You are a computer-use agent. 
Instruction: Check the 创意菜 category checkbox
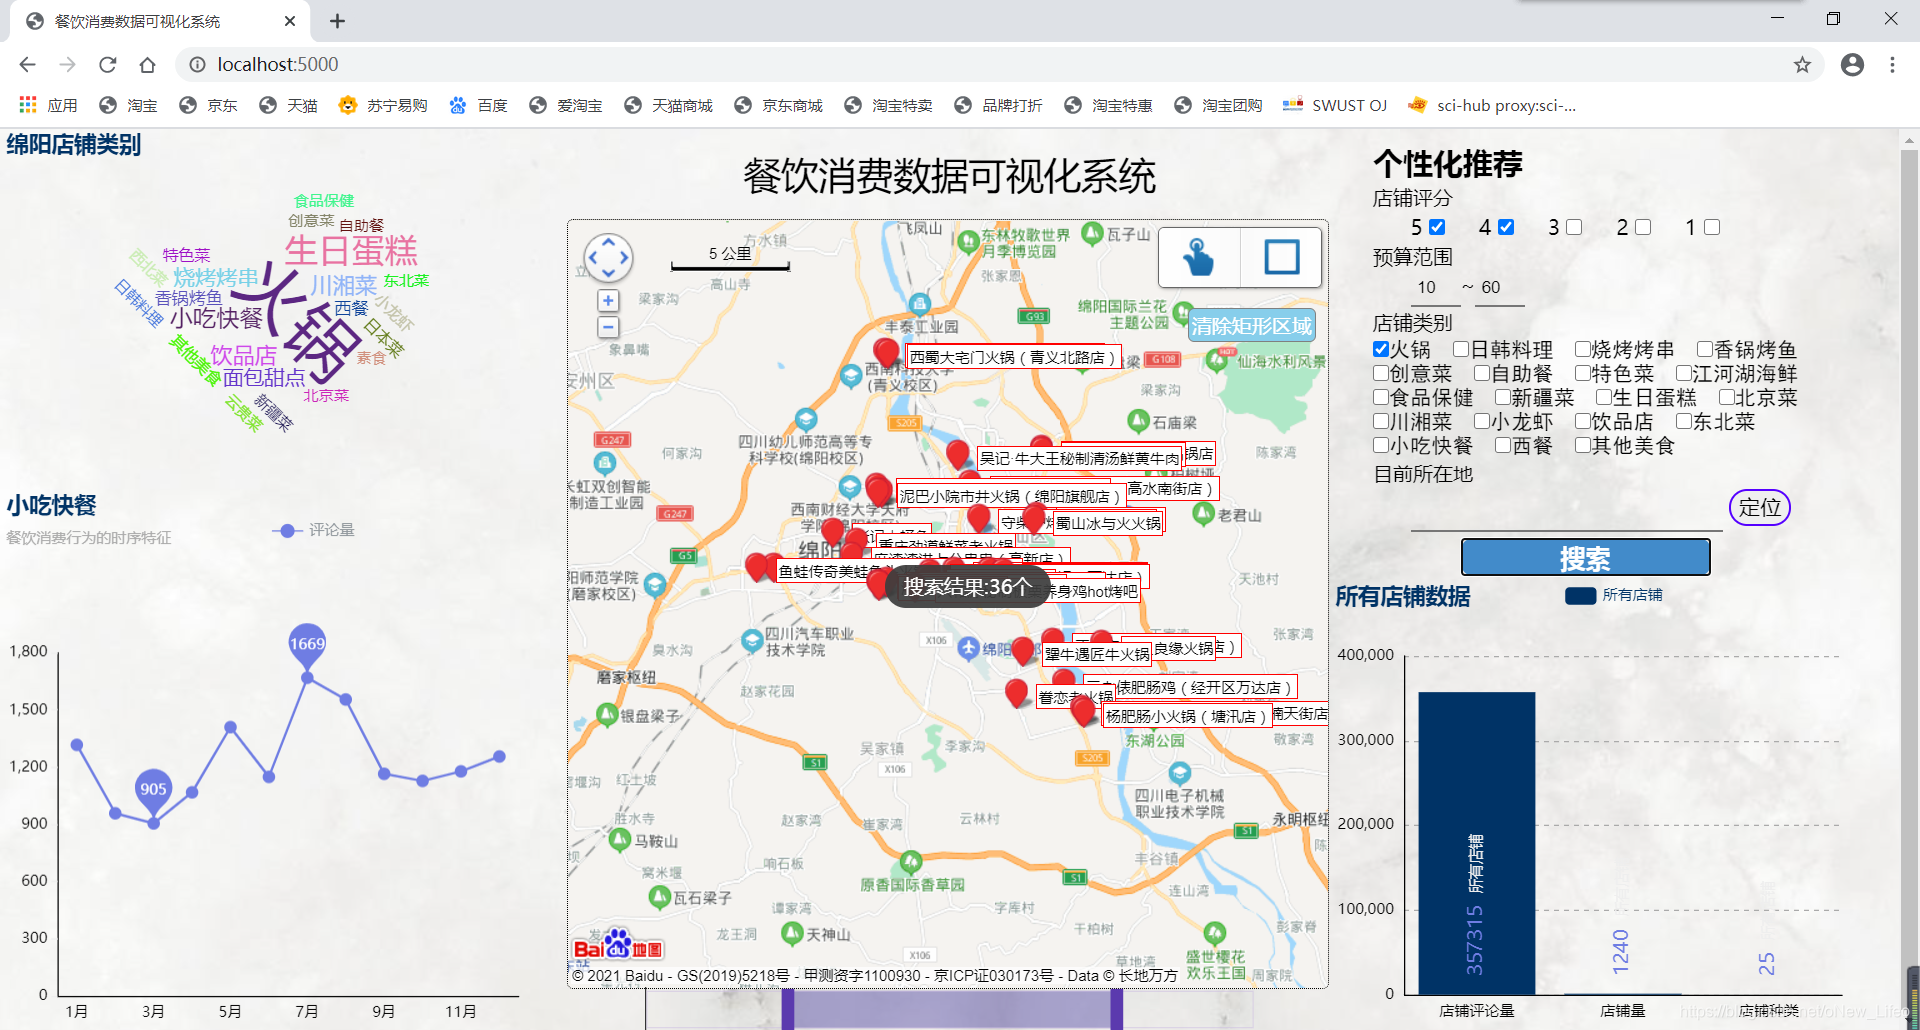coord(1381,373)
